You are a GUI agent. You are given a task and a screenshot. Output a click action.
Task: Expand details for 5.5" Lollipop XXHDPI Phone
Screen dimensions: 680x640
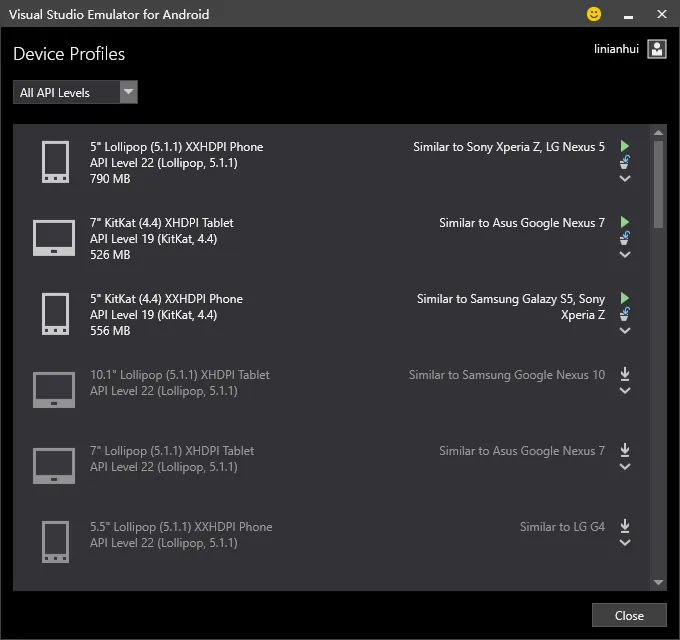click(x=625, y=543)
